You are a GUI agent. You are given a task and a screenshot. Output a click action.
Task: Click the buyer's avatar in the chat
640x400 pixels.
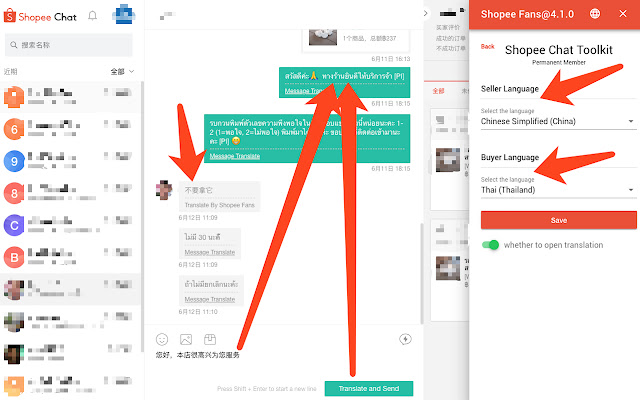pyautogui.click(x=164, y=190)
